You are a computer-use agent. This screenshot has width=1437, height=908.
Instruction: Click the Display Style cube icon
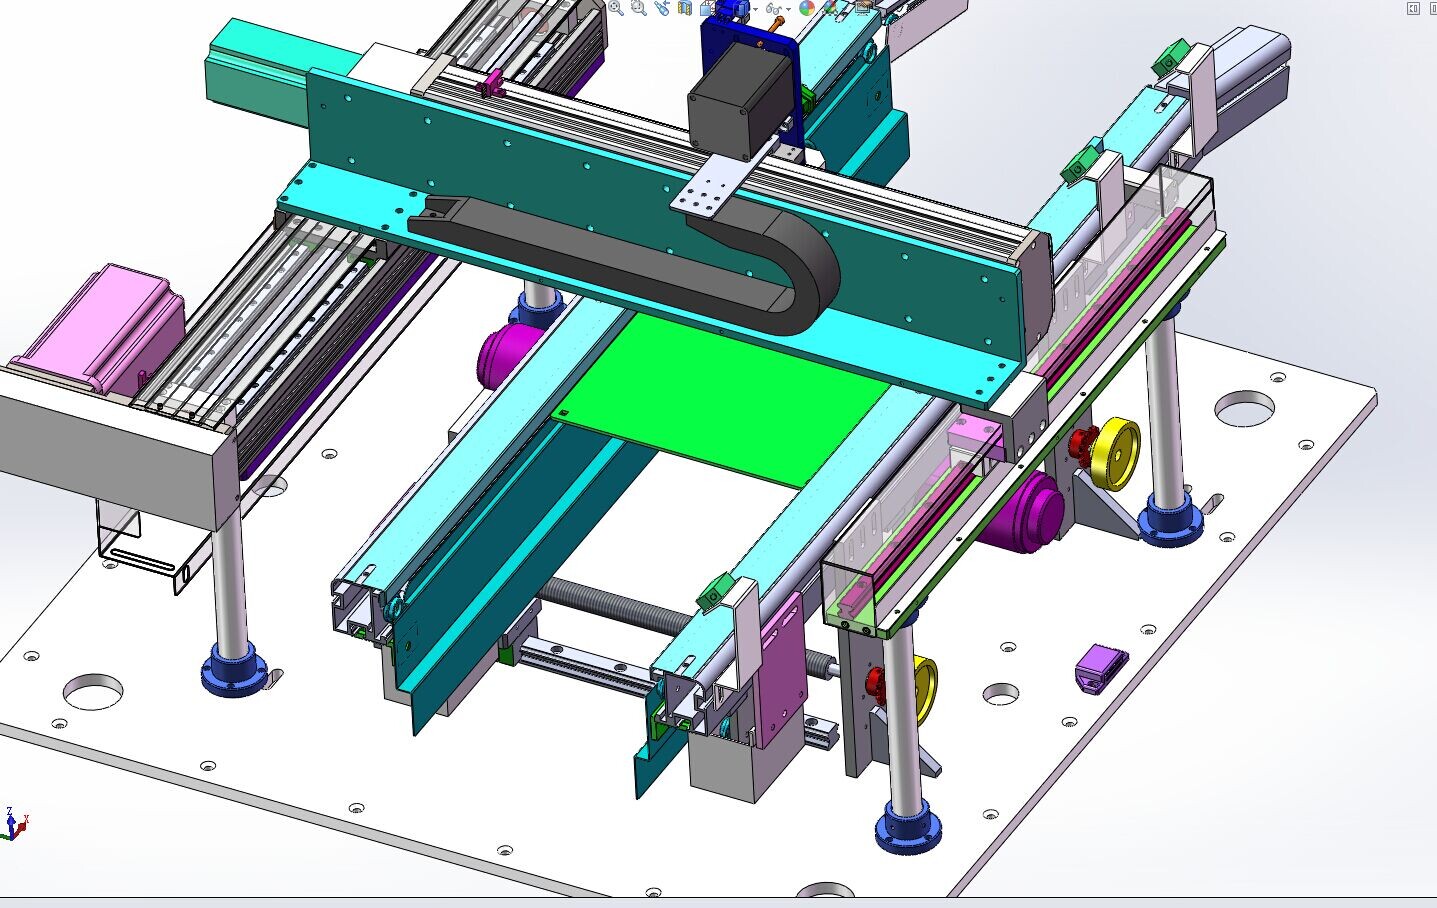click(740, 10)
